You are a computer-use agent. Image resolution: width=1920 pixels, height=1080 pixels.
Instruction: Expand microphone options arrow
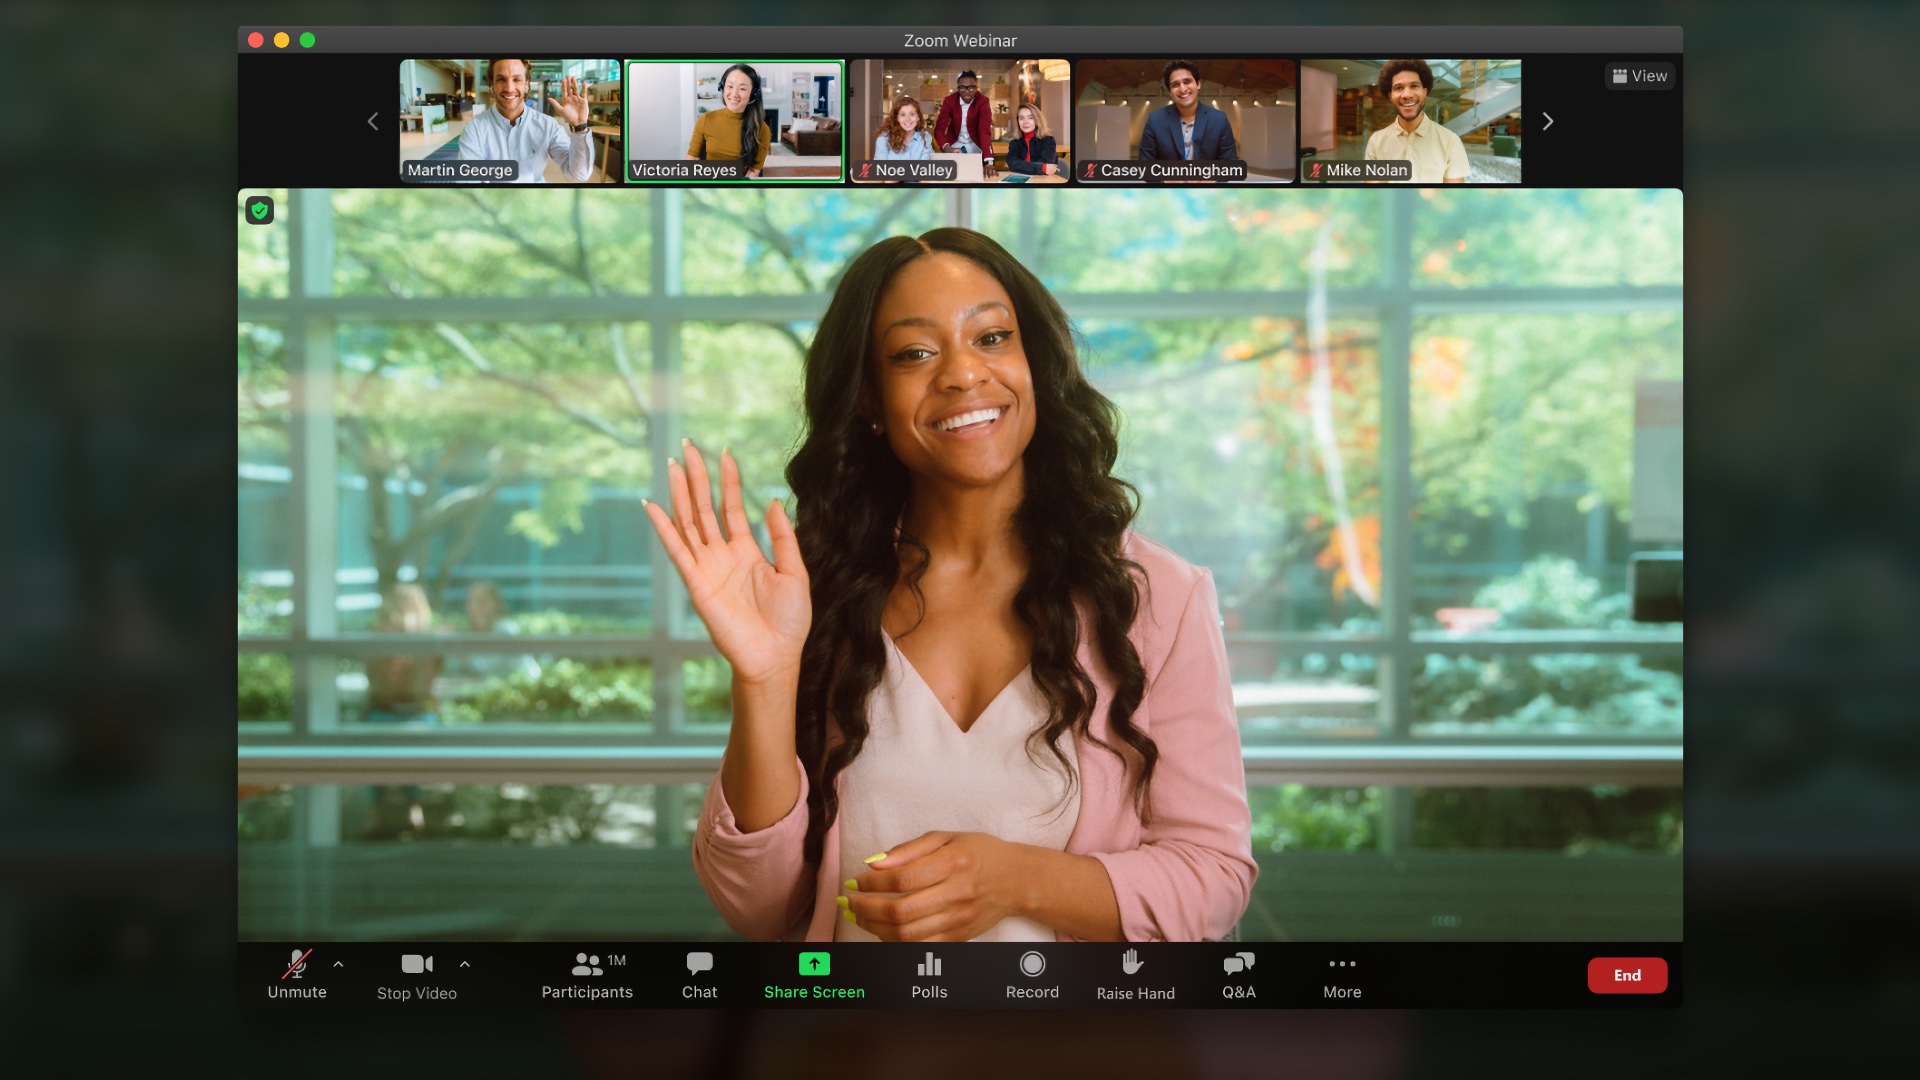point(338,965)
